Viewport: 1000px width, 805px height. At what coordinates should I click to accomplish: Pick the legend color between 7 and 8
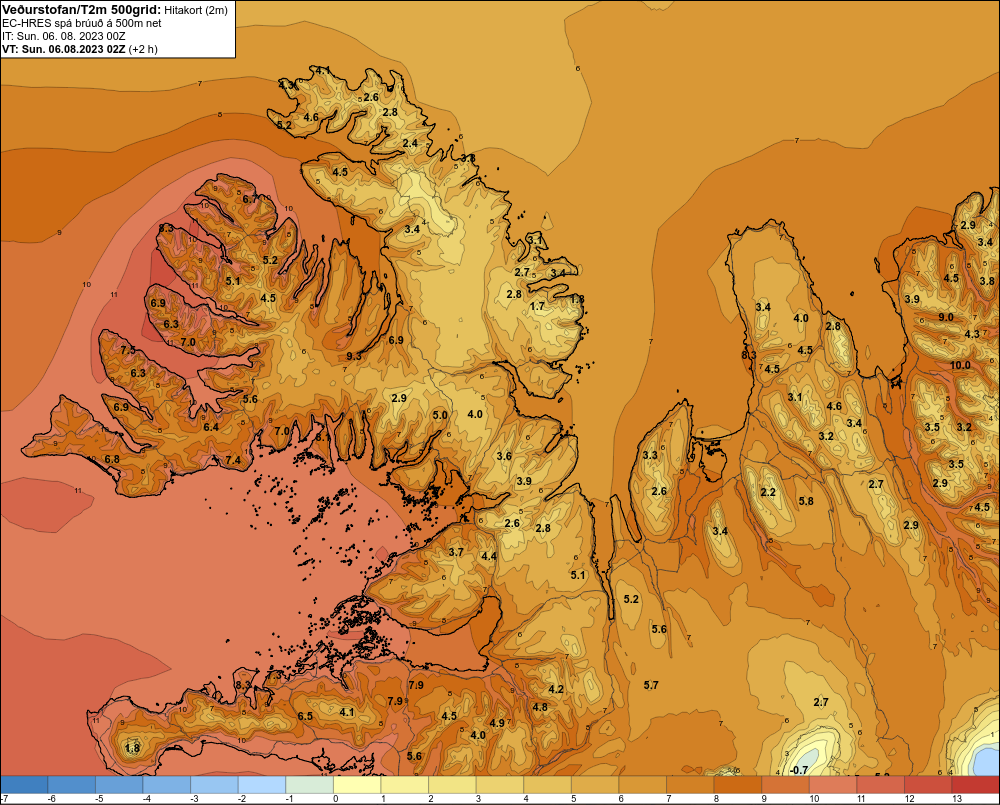(690, 785)
